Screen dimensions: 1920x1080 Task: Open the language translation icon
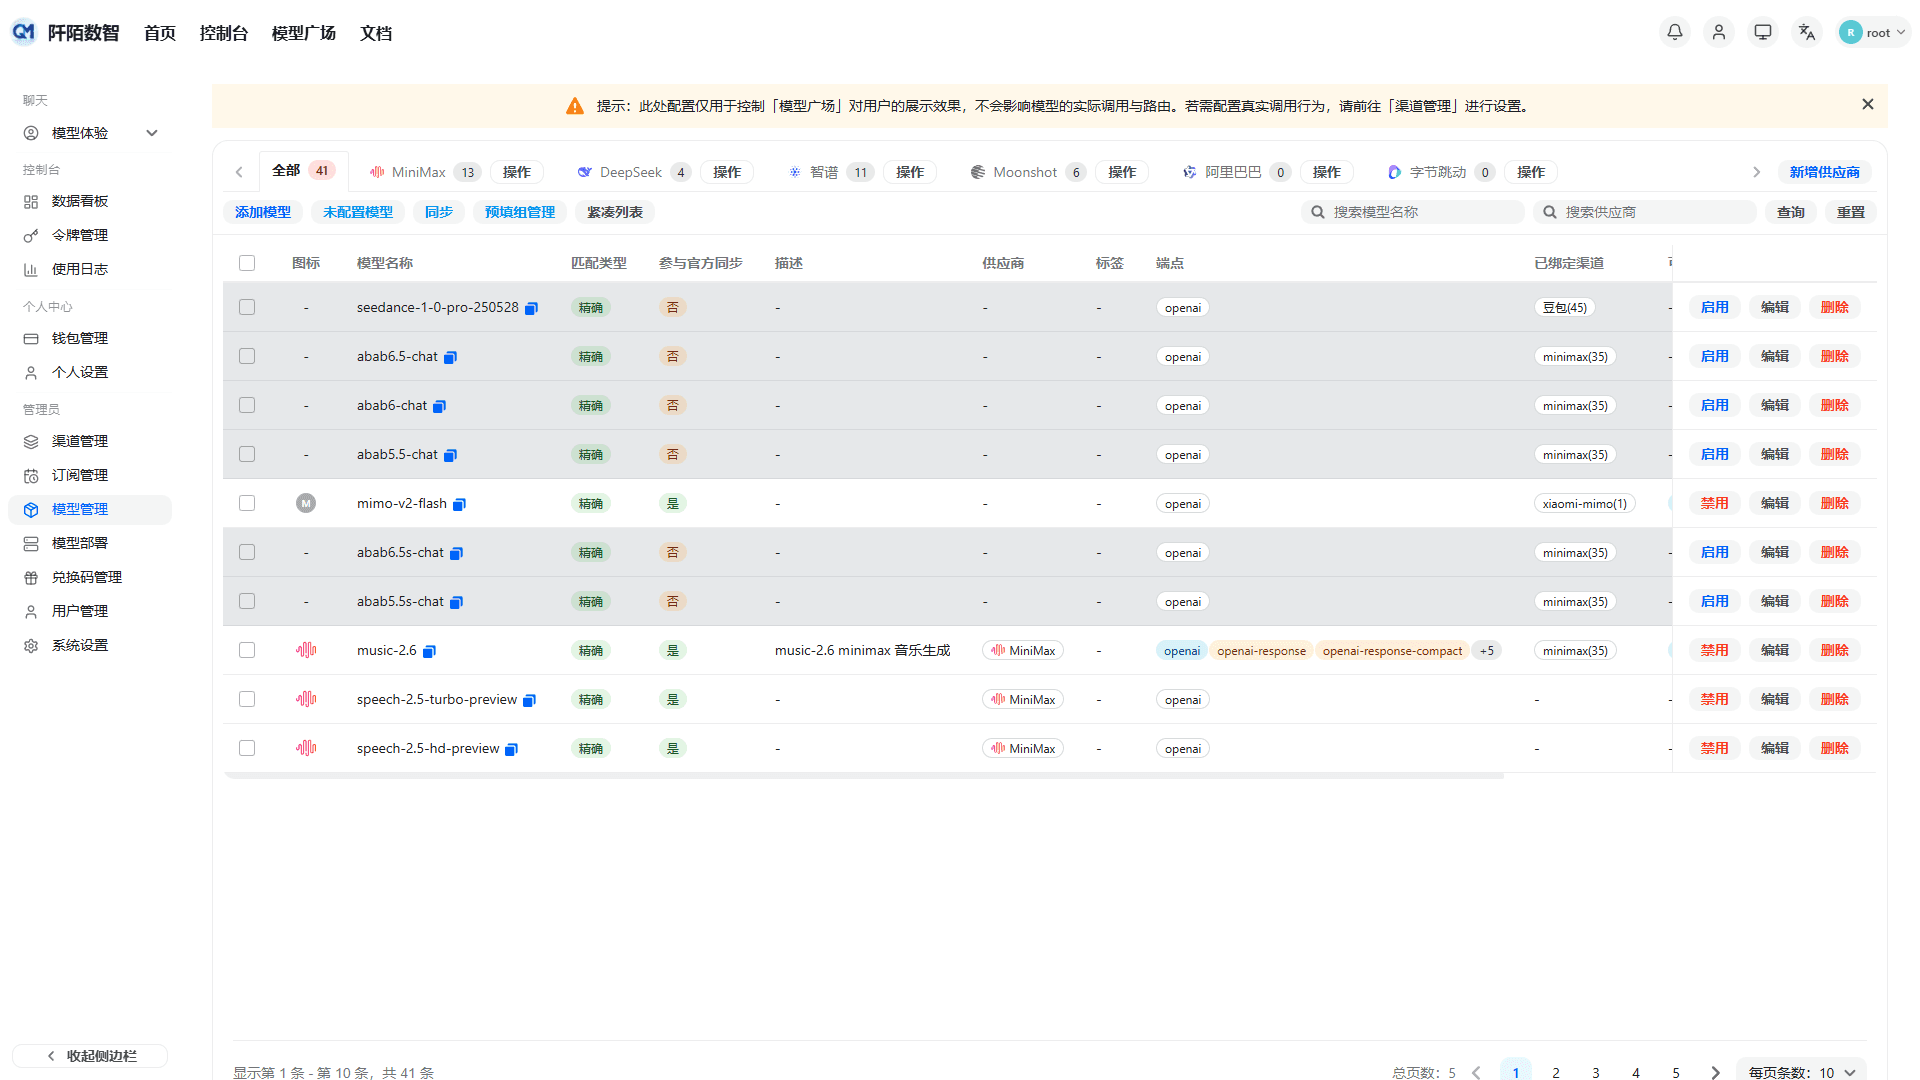click(x=1807, y=32)
